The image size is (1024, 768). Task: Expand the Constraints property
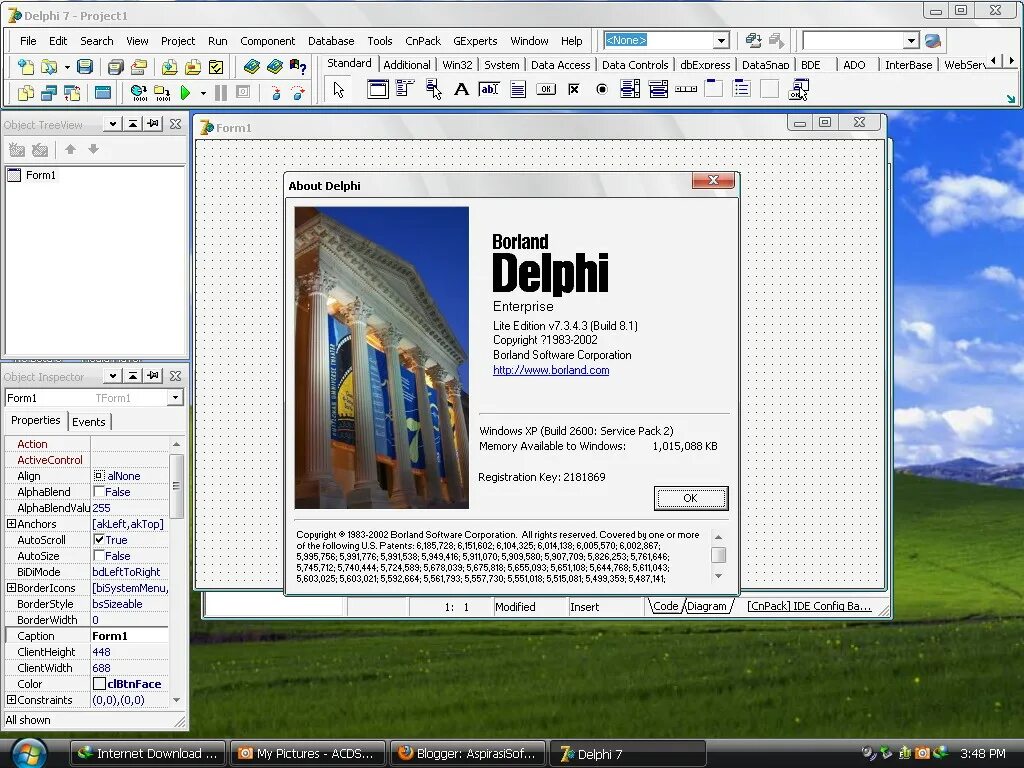click(x=11, y=699)
